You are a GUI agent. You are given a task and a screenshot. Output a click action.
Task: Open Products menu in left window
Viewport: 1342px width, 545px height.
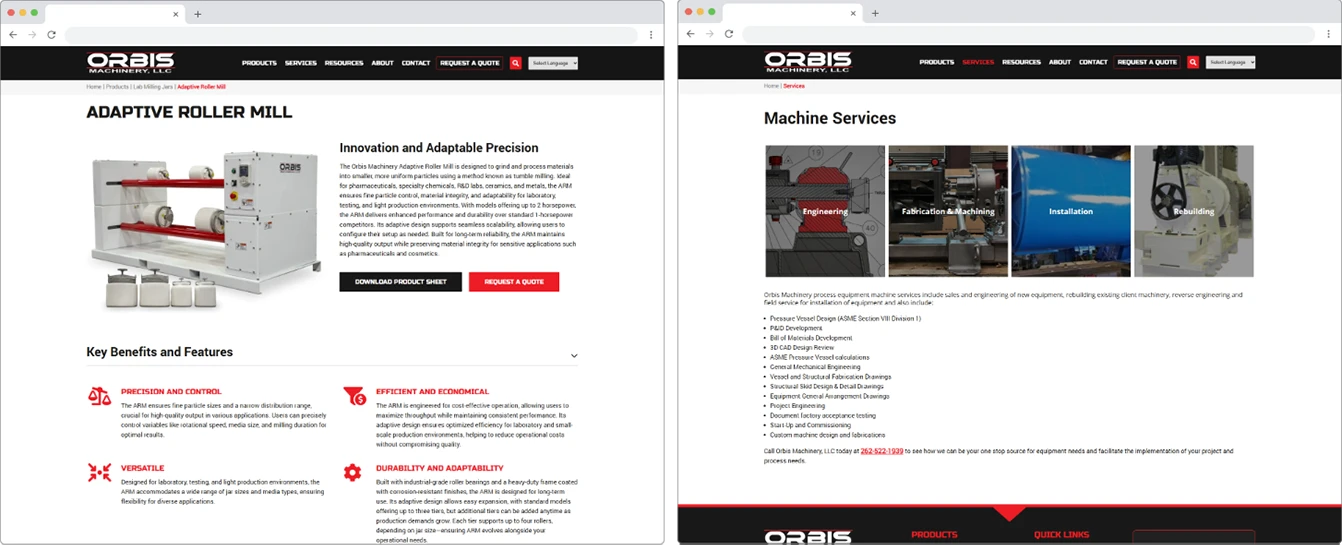pos(259,63)
